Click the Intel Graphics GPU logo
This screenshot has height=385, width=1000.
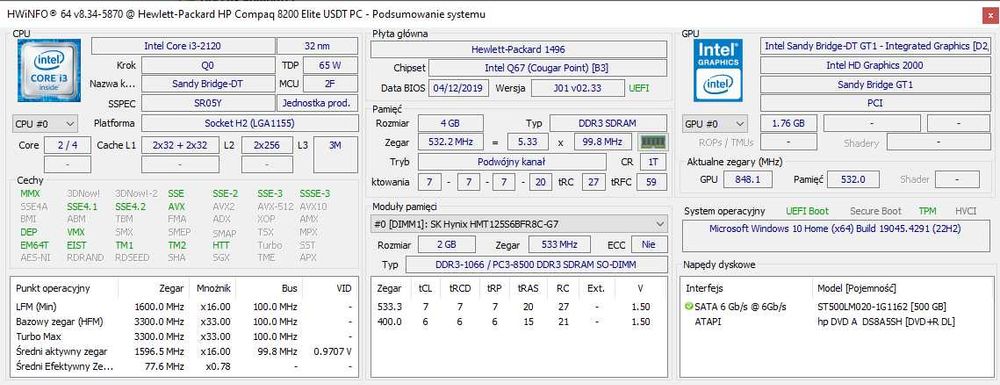719,70
